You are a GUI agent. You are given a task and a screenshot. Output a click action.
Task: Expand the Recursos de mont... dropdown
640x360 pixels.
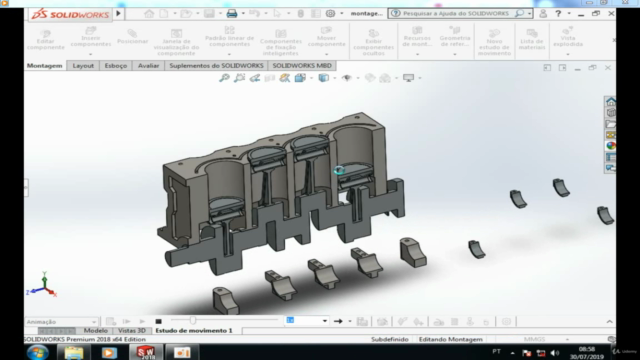pyautogui.click(x=417, y=54)
